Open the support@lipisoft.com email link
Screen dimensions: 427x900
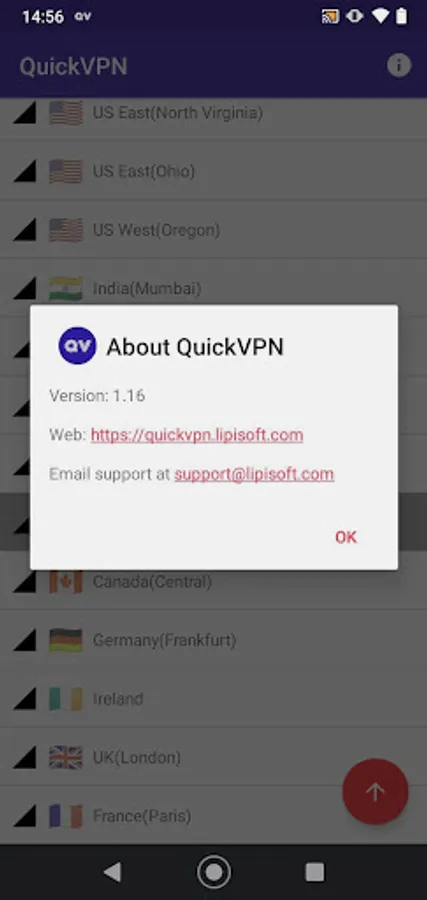point(254,474)
